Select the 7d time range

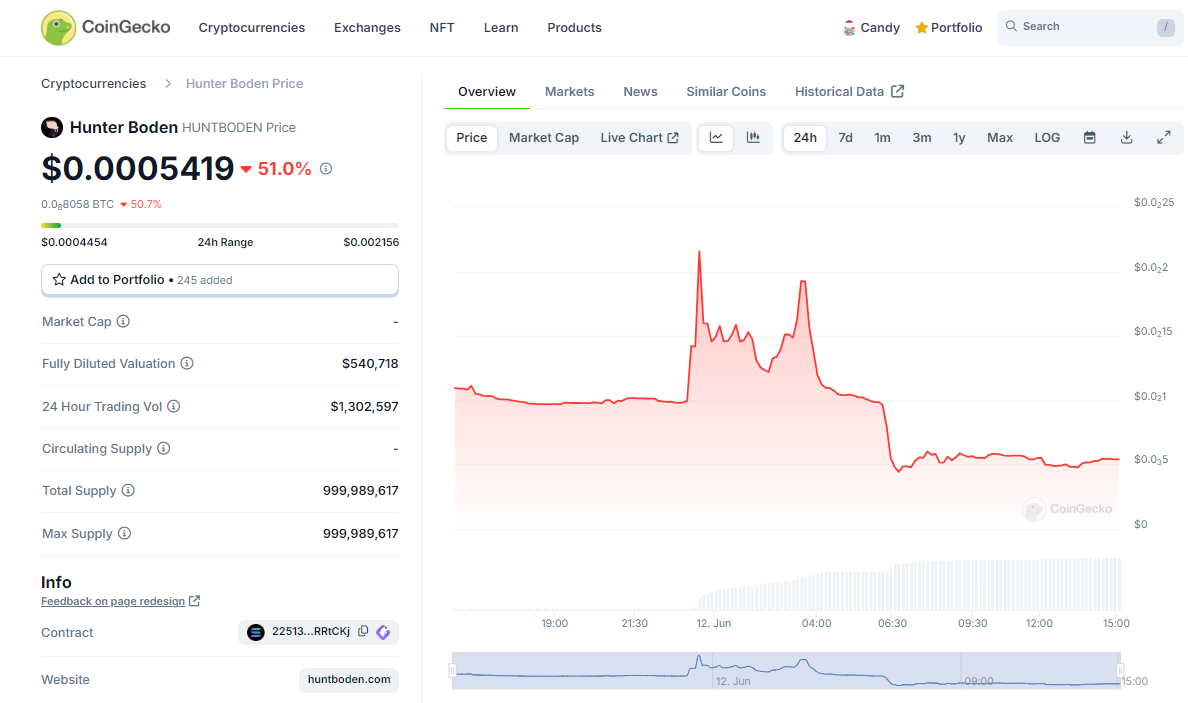(845, 138)
